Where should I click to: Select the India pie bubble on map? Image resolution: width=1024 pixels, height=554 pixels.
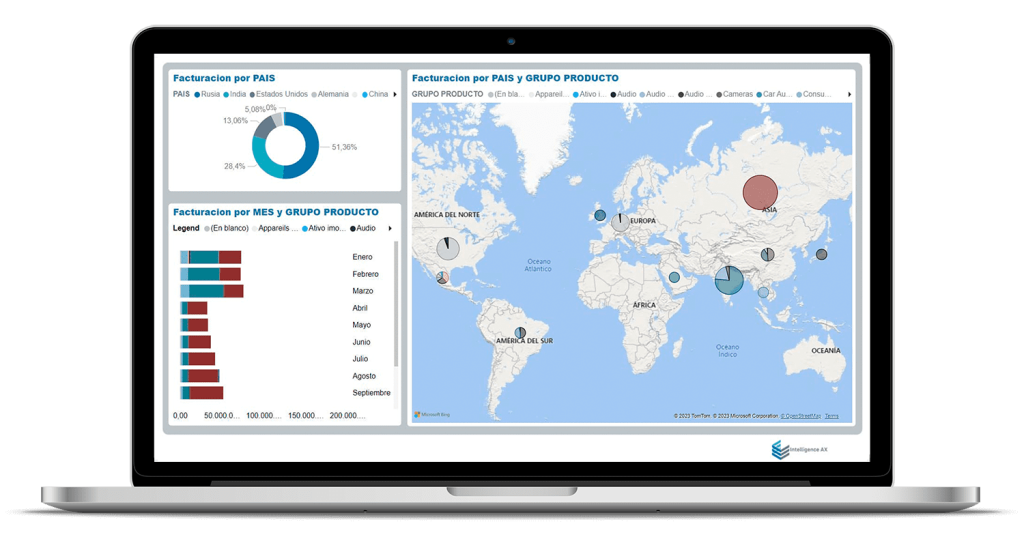729,280
